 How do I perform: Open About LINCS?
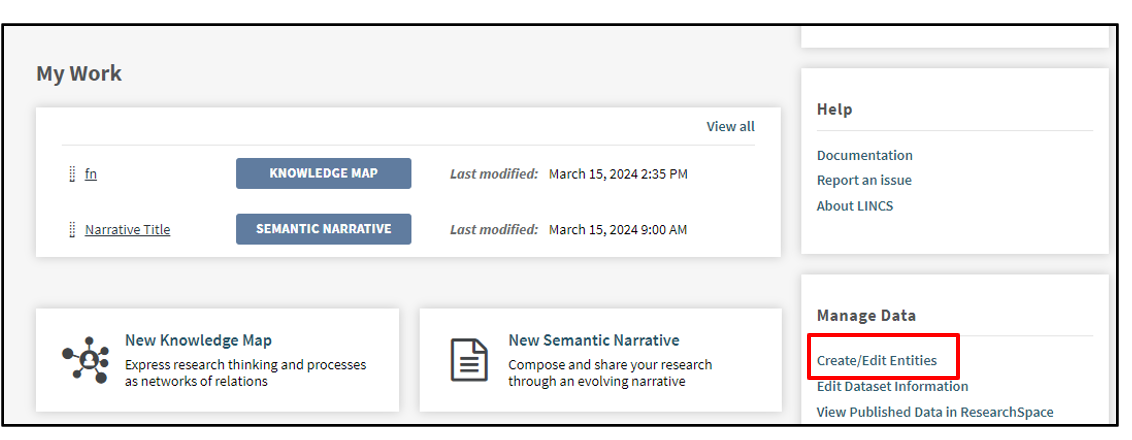click(855, 206)
